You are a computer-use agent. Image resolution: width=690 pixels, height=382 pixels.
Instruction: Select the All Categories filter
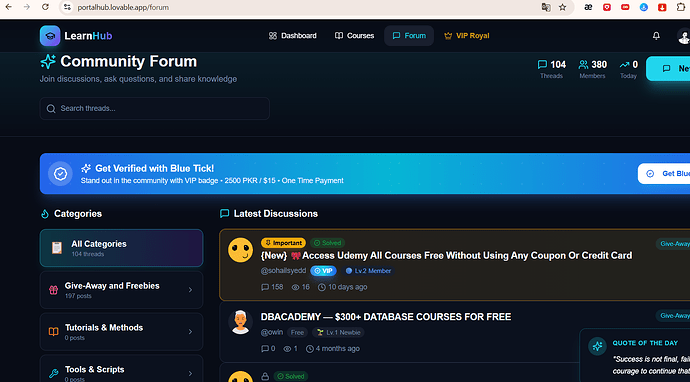121,248
